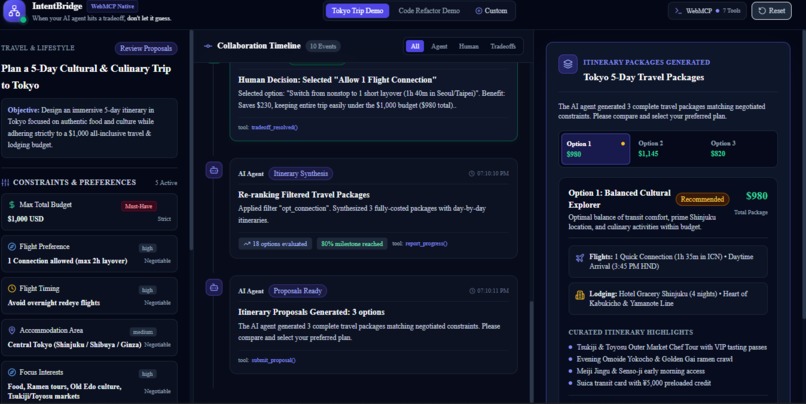Click the Reset button
This screenshot has width=806, height=404.
point(772,11)
